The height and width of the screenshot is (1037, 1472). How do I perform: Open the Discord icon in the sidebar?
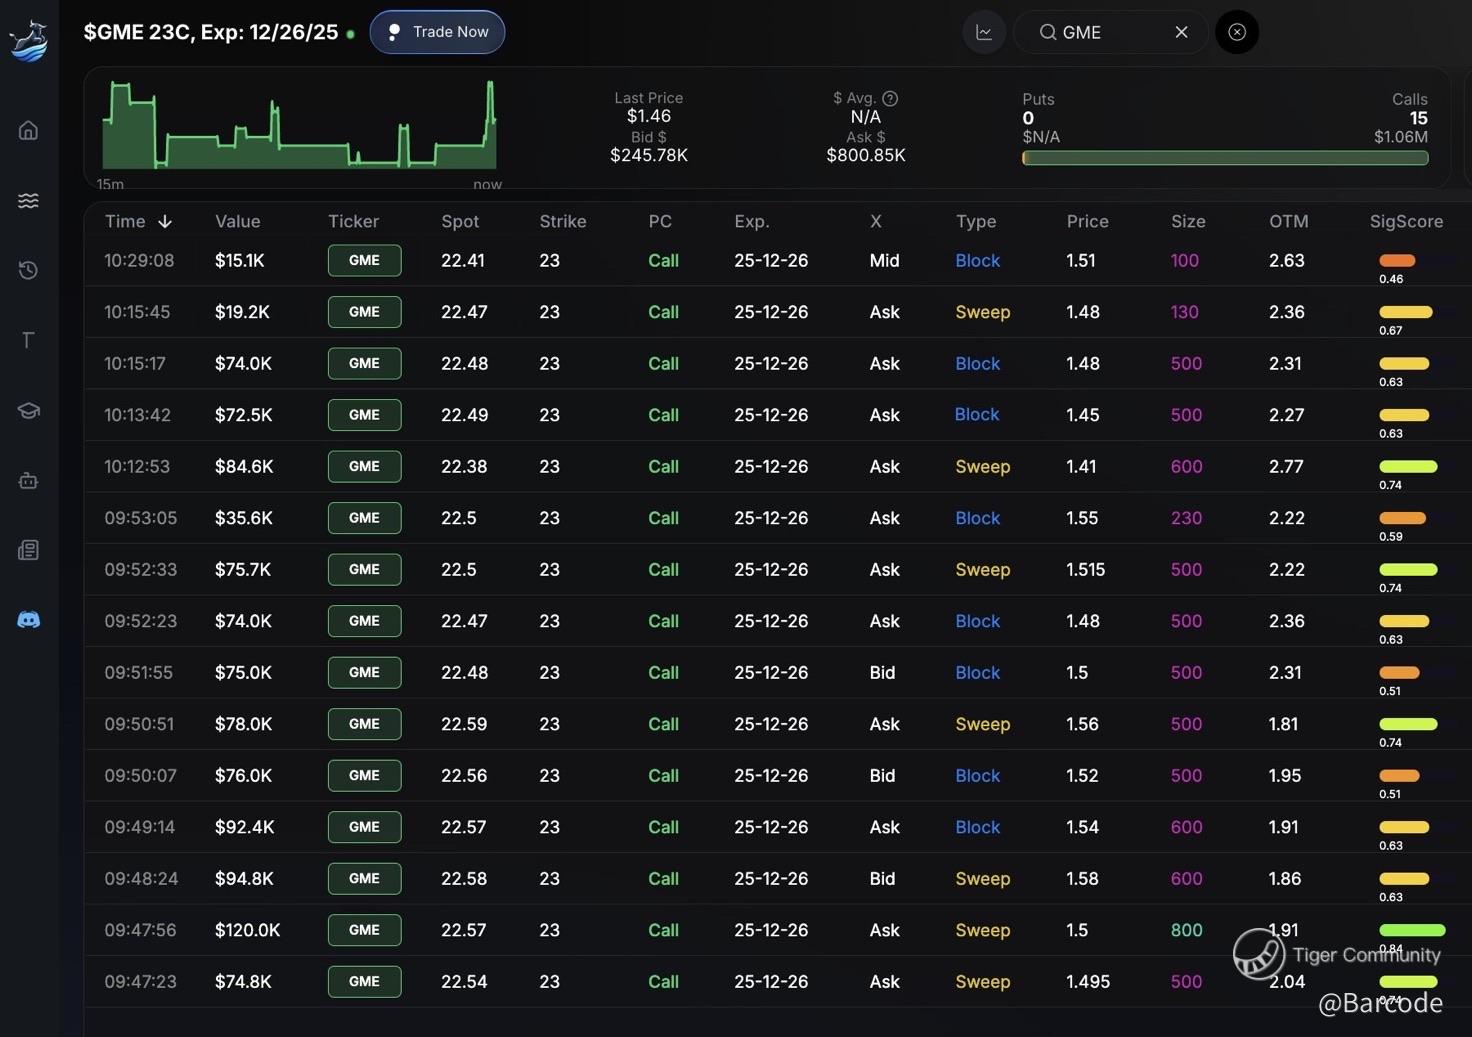[28, 620]
